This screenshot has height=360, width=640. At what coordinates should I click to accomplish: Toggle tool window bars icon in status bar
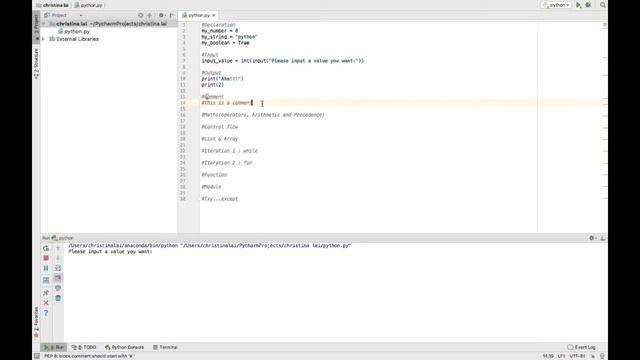click(37, 356)
